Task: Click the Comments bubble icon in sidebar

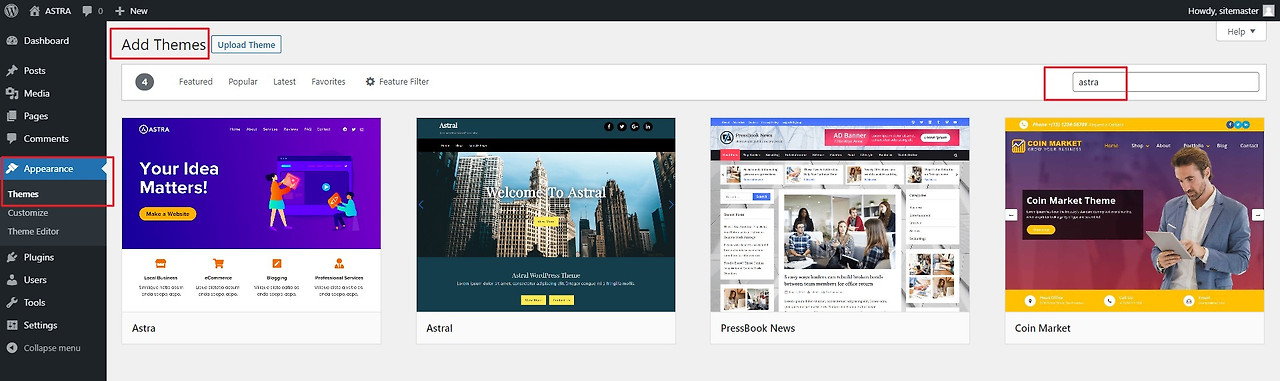Action: click(x=12, y=139)
